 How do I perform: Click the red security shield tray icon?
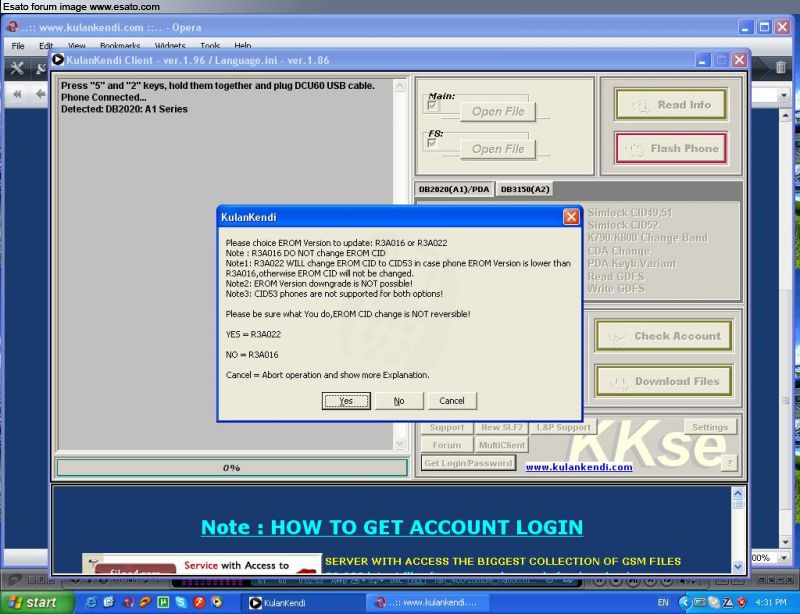pyautogui.click(x=742, y=603)
